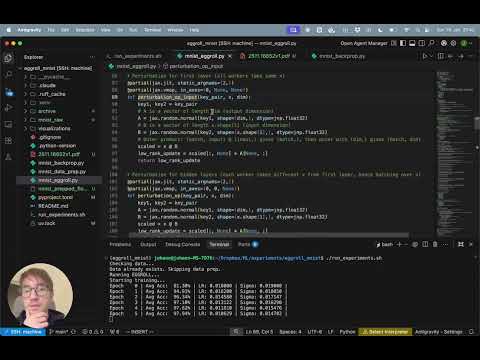Image resolution: width=480 pixels, height=360 pixels.
Task: Click Open Agent Manager
Action: click(x=364, y=43)
